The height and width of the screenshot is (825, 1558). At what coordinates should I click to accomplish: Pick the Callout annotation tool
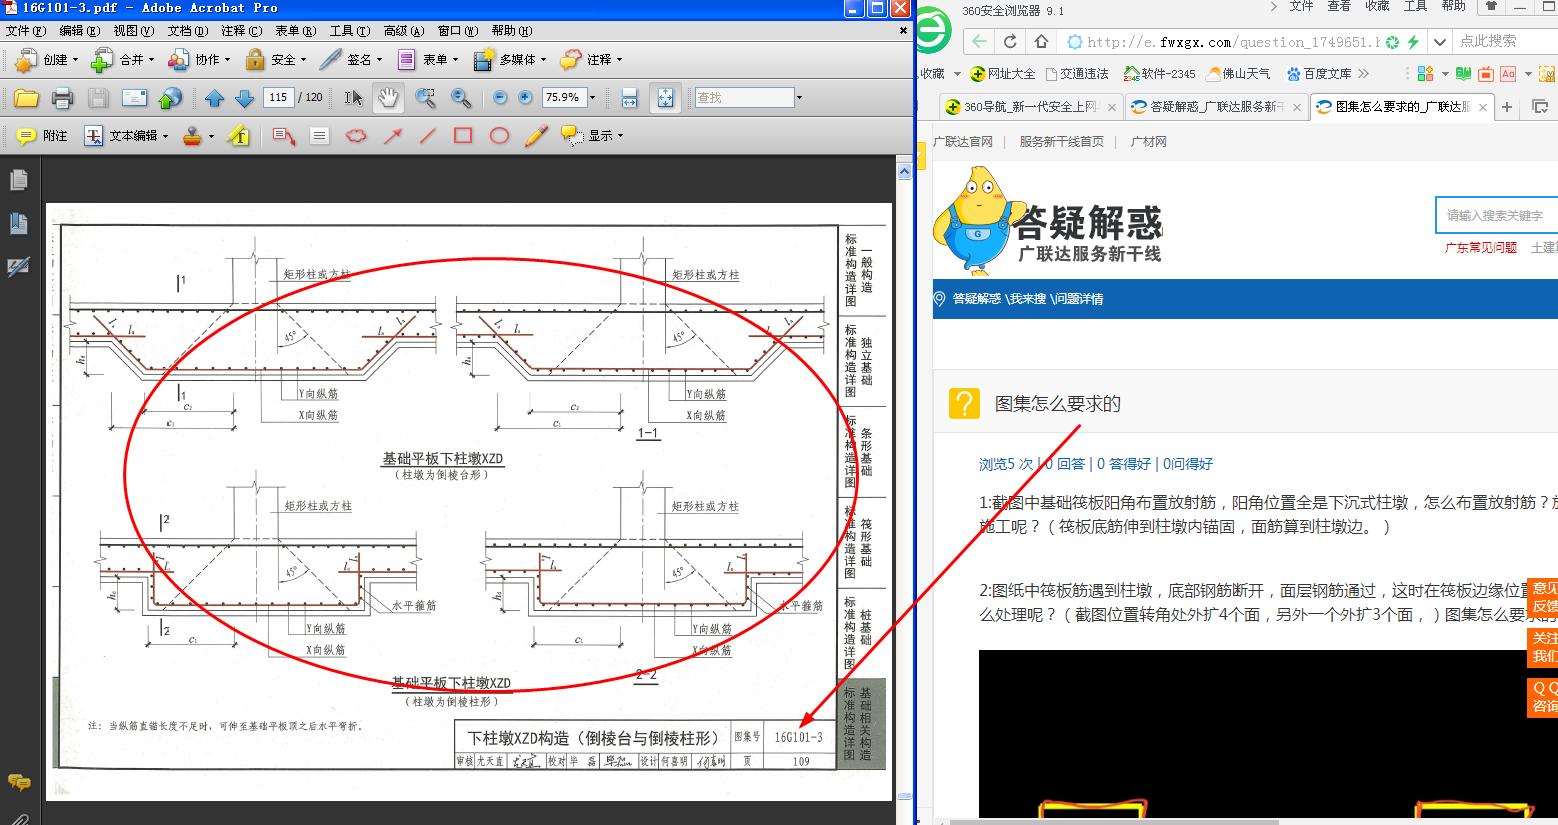284,136
